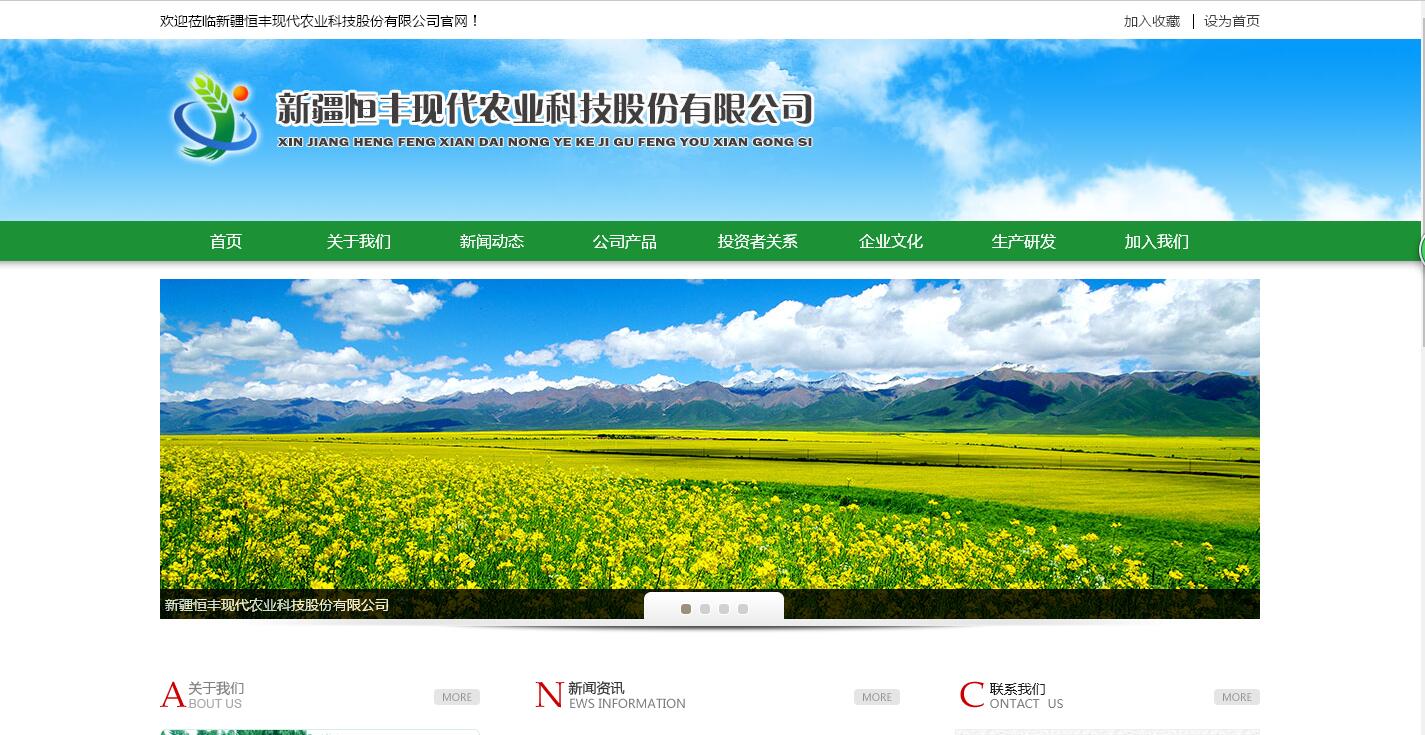
Task: Click the red letter N icon for 新闻资讯
Action: tap(549, 695)
